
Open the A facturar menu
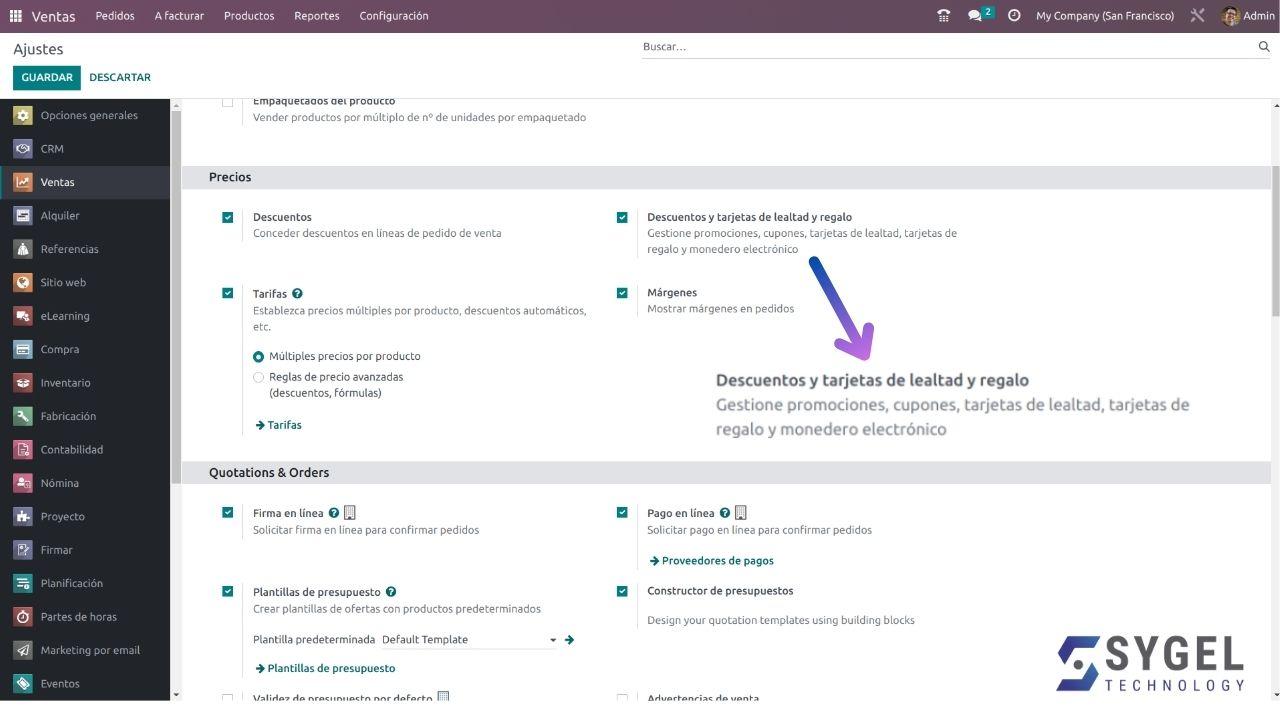[179, 16]
